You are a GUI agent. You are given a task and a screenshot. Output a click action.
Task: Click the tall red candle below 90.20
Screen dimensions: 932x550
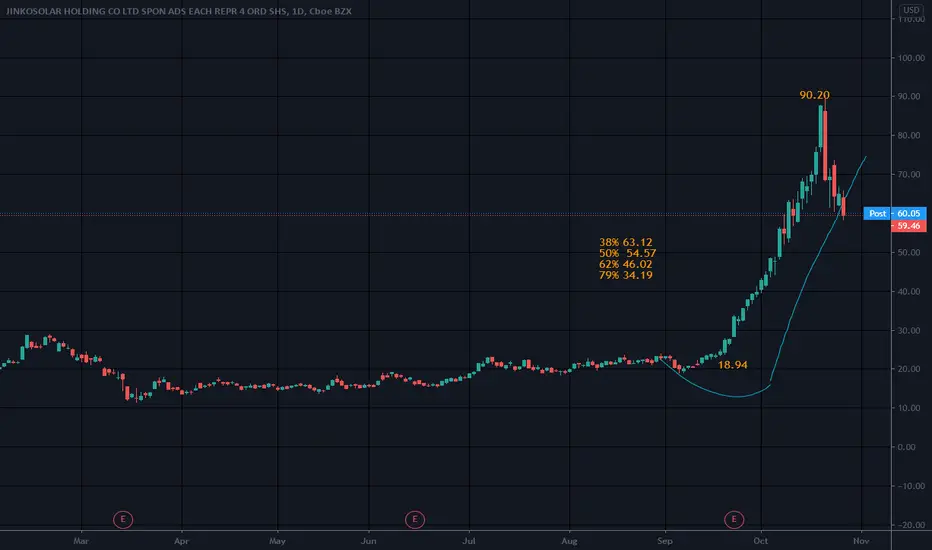[825, 143]
